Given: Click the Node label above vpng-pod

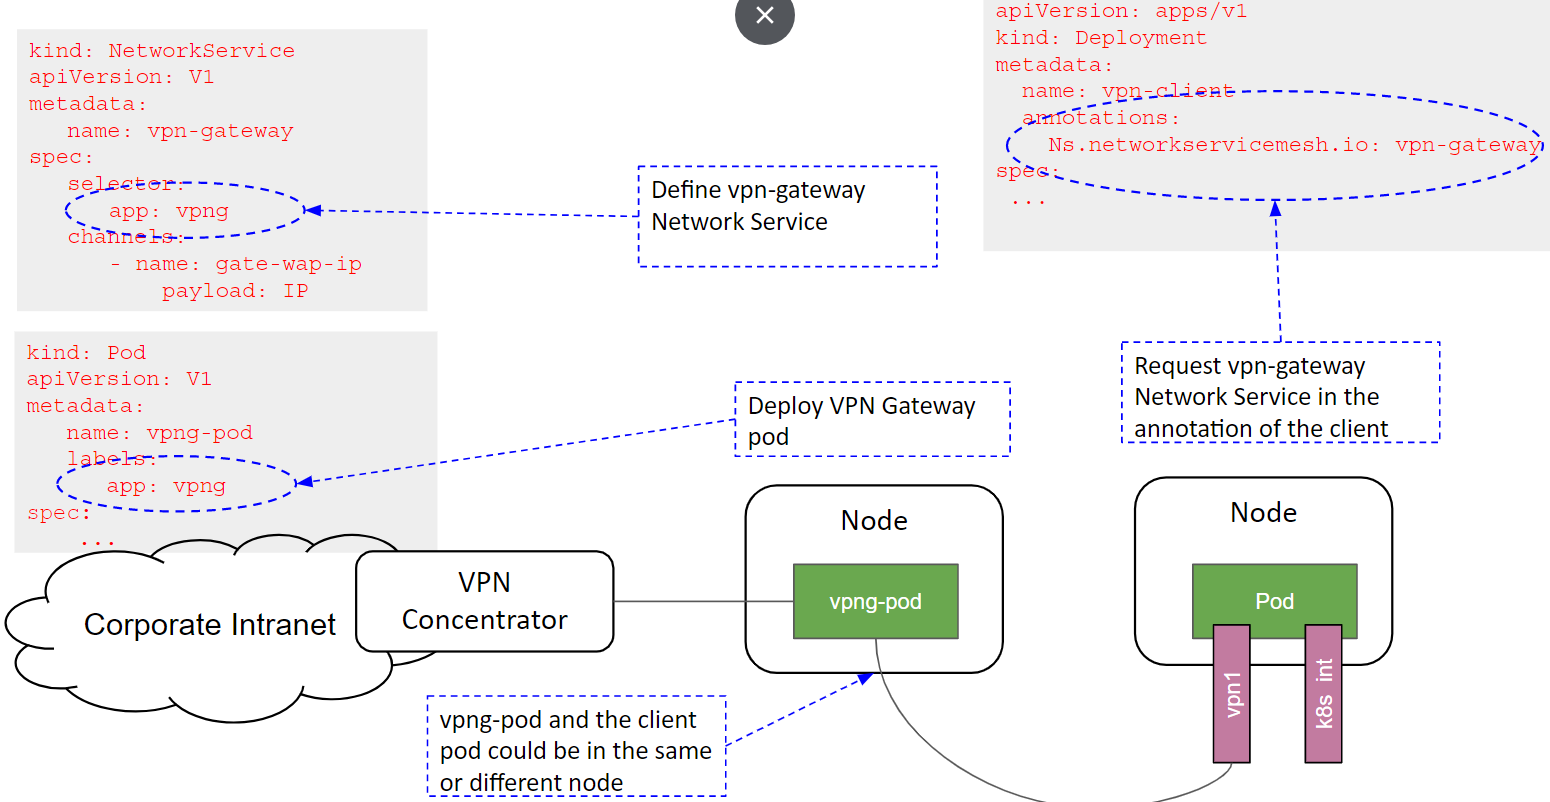Looking at the screenshot, I should coord(874,521).
